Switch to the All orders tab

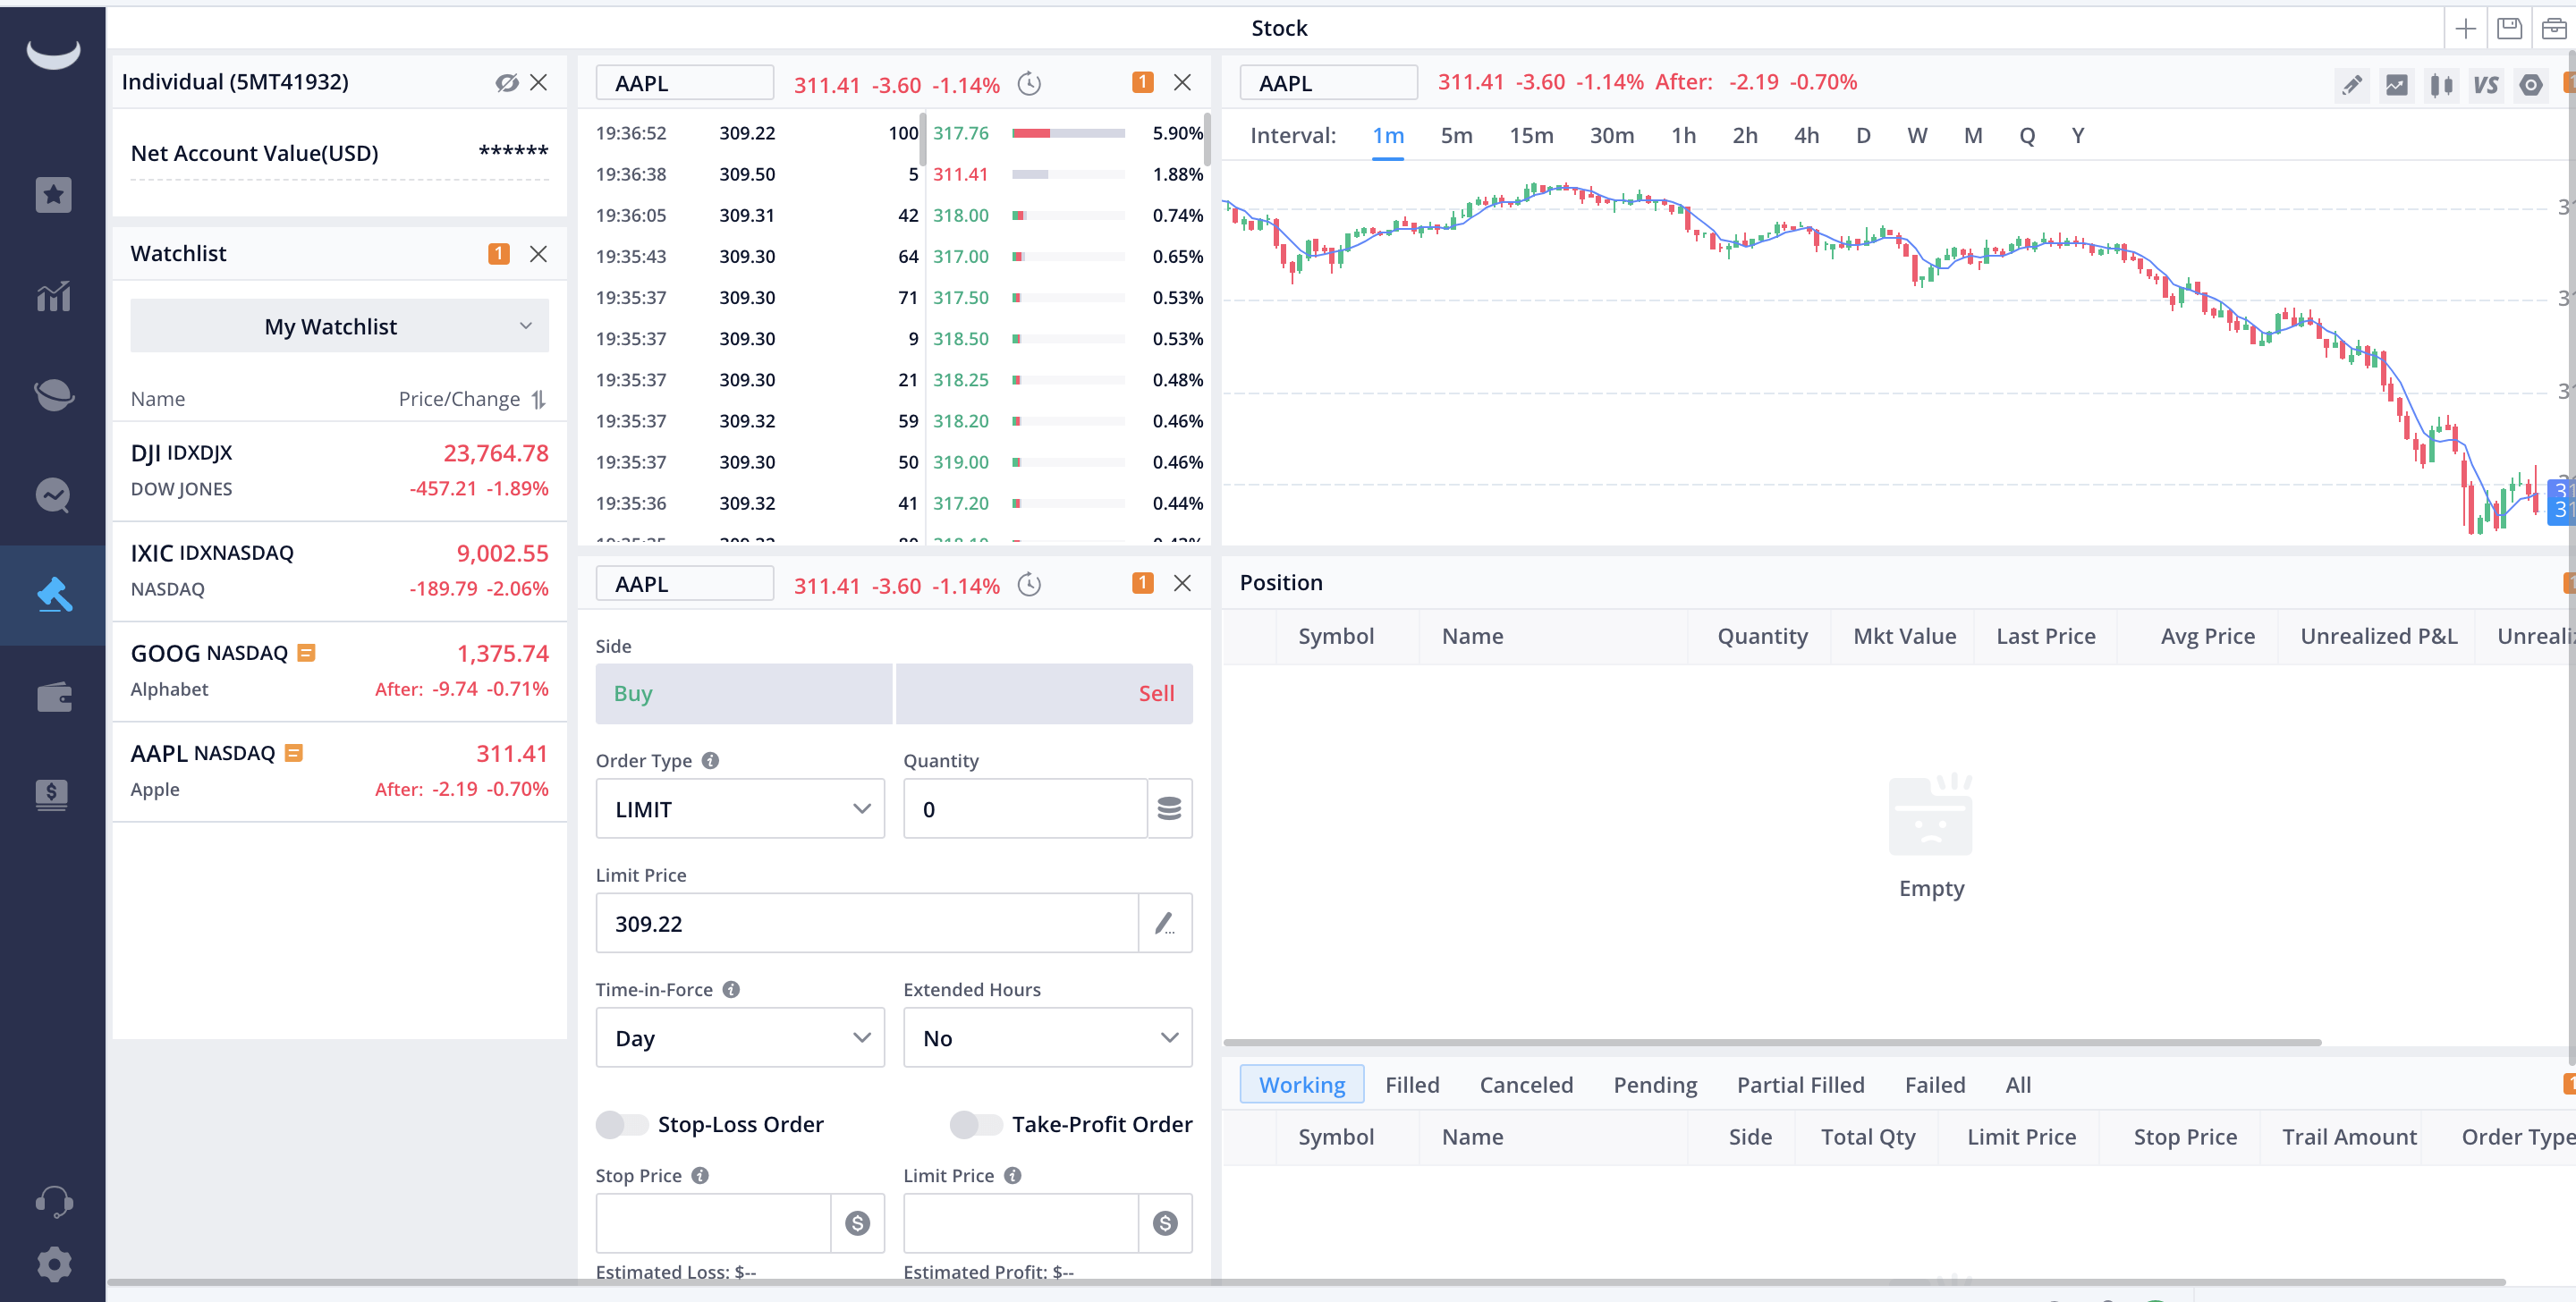click(x=2018, y=1085)
